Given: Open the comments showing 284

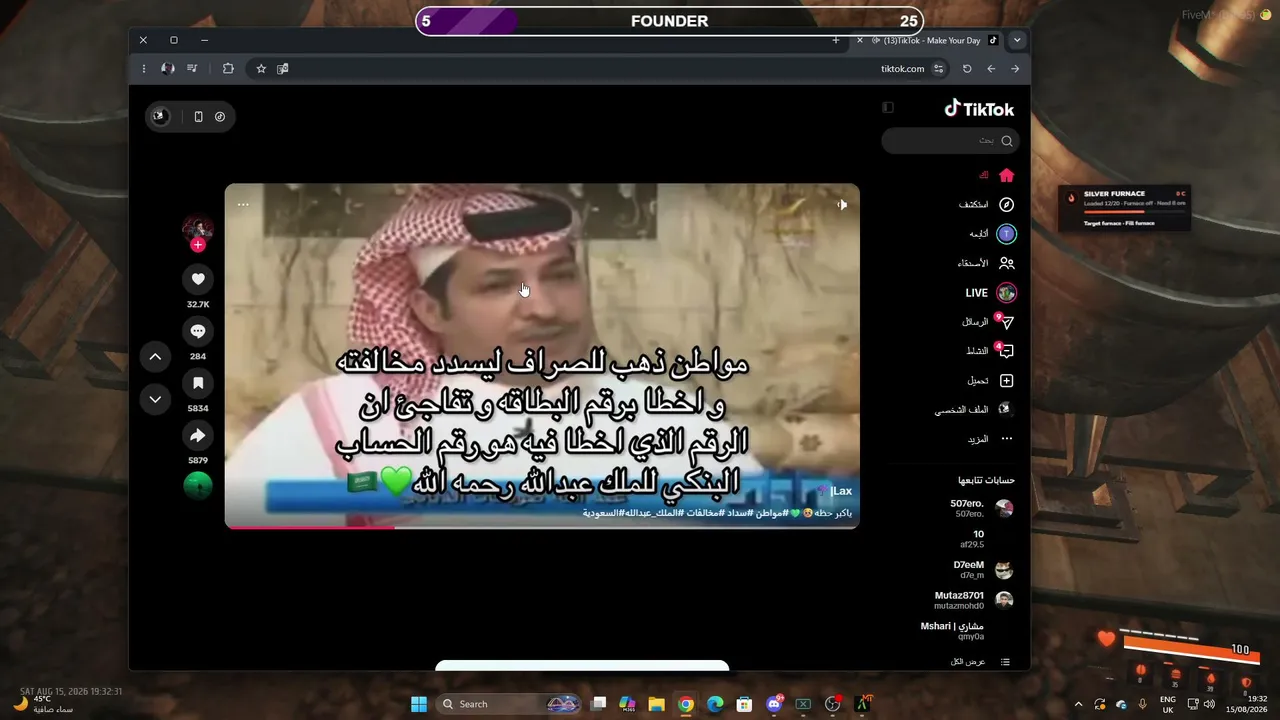Looking at the screenshot, I should 198,331.
